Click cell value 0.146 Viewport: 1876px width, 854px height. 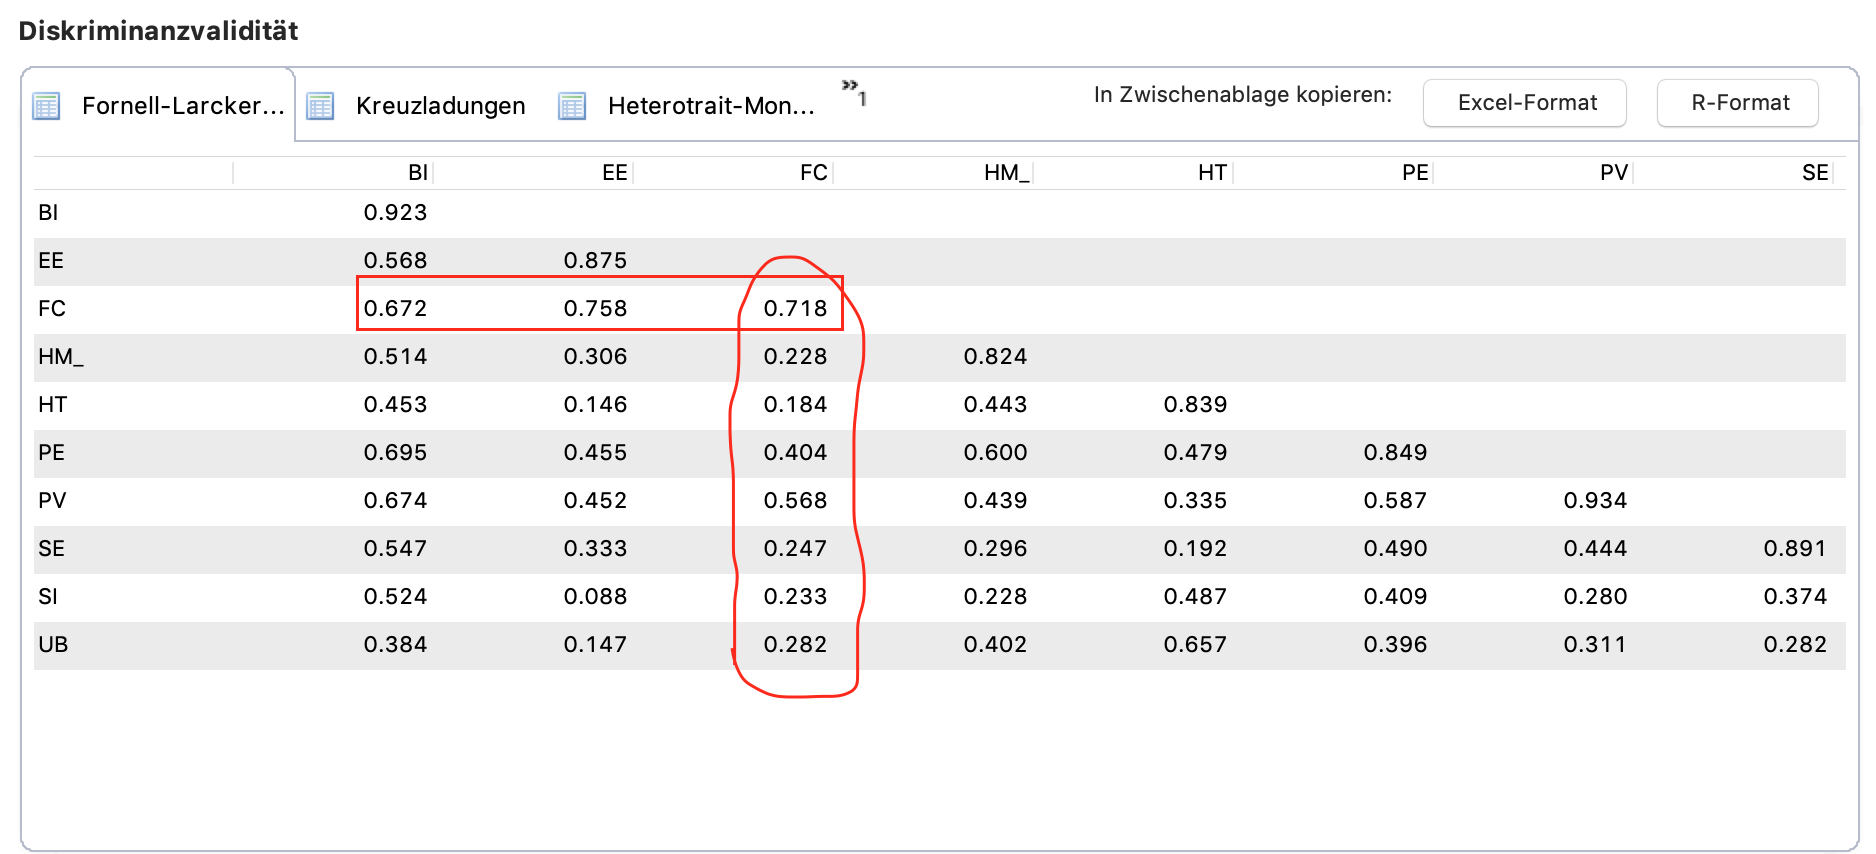pos(595,405)
